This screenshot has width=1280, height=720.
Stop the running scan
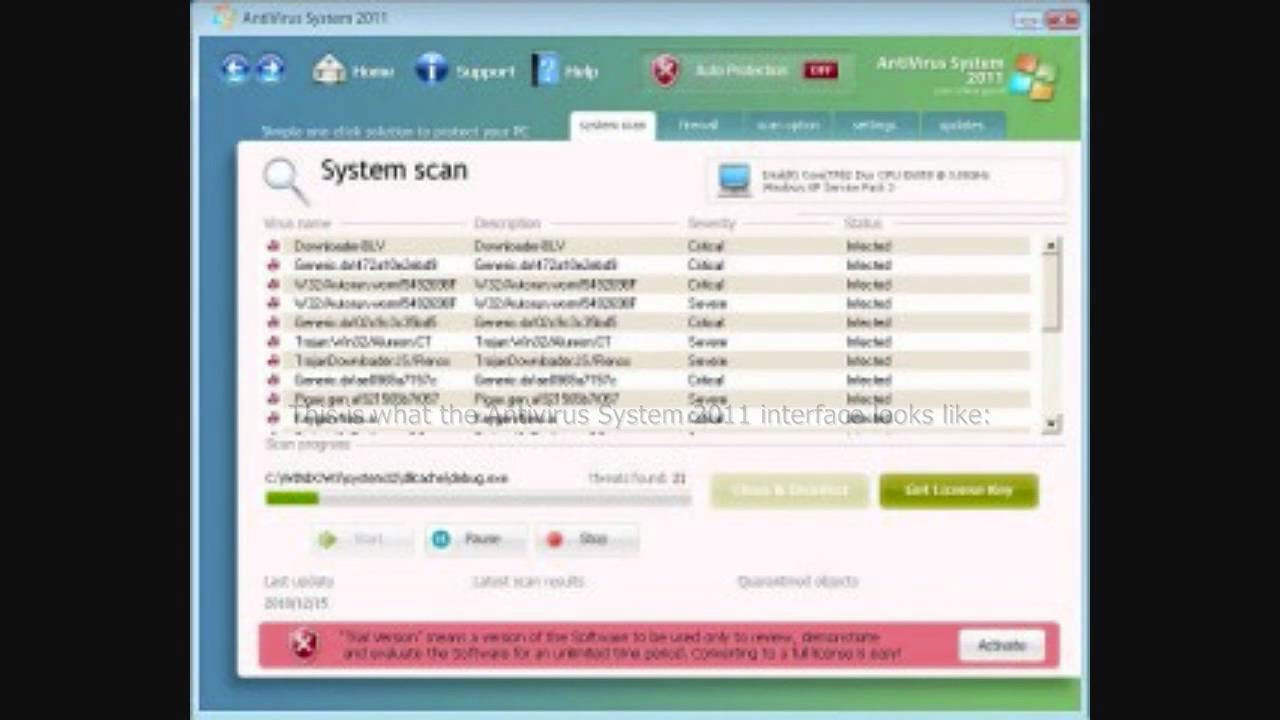click(587, 540)
